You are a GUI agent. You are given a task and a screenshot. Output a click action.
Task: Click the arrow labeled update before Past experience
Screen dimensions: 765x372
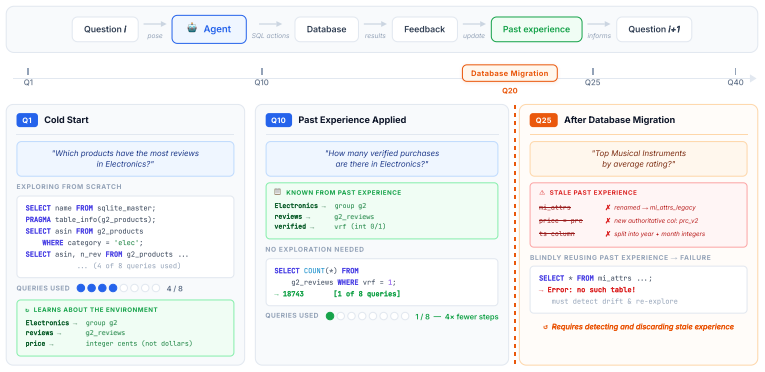click(x=474, y=24)
